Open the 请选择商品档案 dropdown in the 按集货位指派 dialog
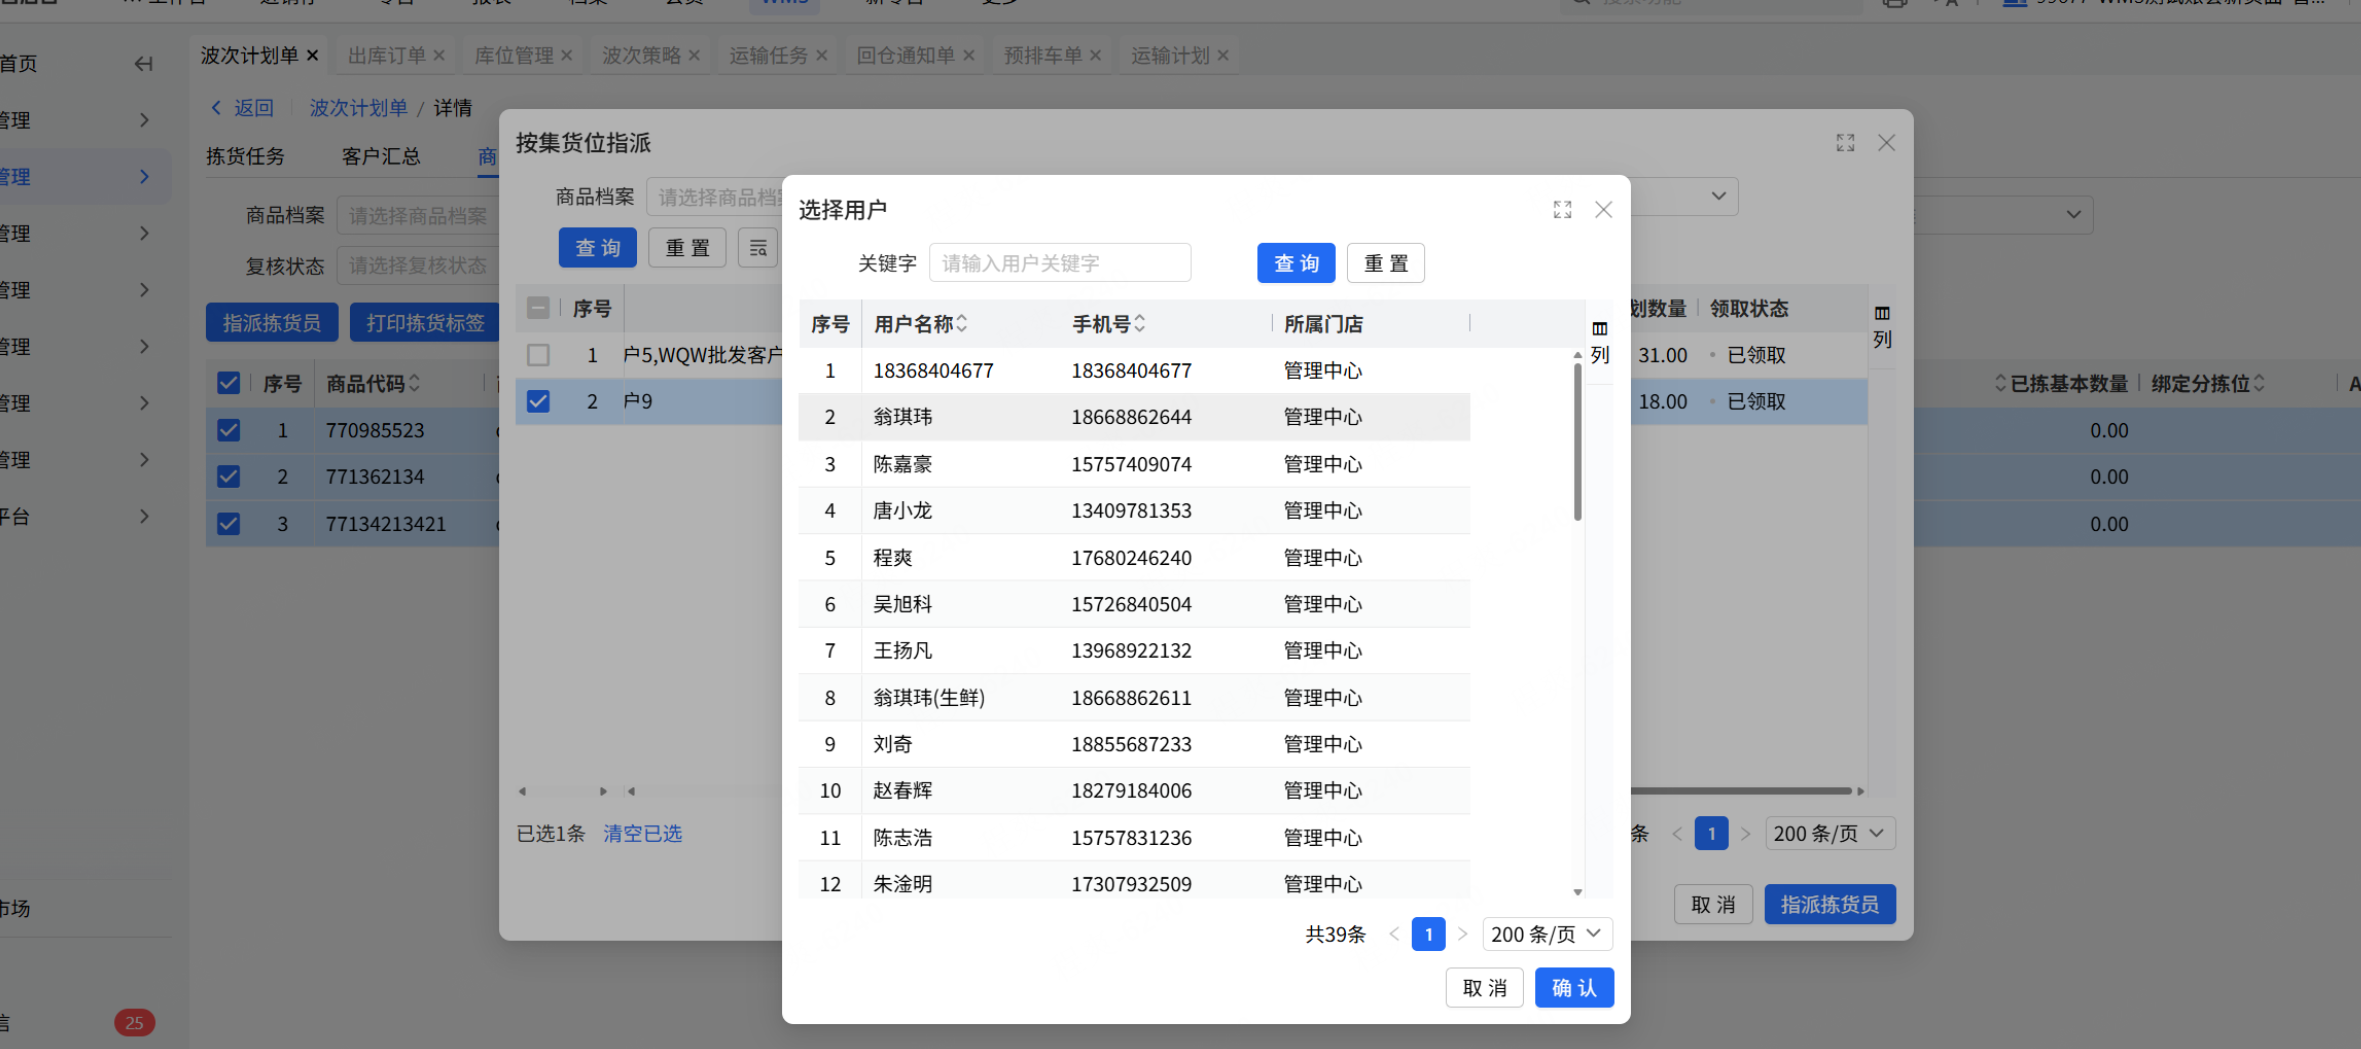The width and height of the screenshot is (2361, 1049). click(715, 198)
